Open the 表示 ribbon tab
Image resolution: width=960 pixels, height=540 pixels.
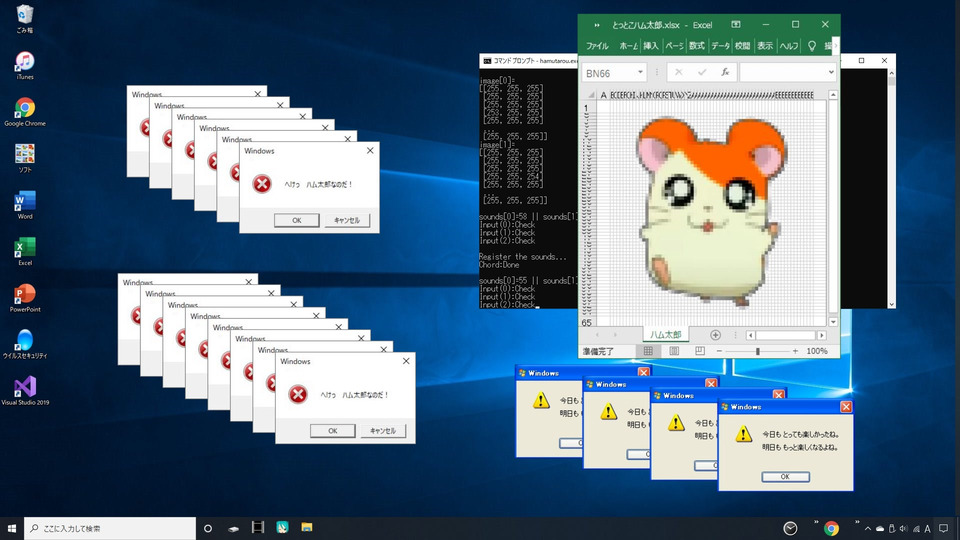765,46
